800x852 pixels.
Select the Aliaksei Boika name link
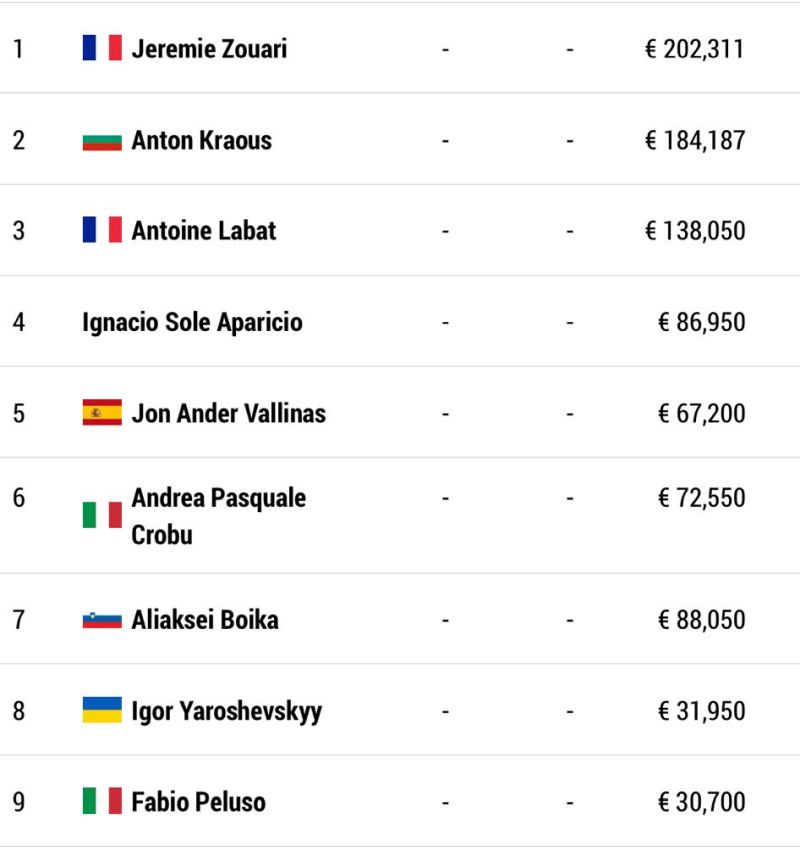tap(205, 619)
